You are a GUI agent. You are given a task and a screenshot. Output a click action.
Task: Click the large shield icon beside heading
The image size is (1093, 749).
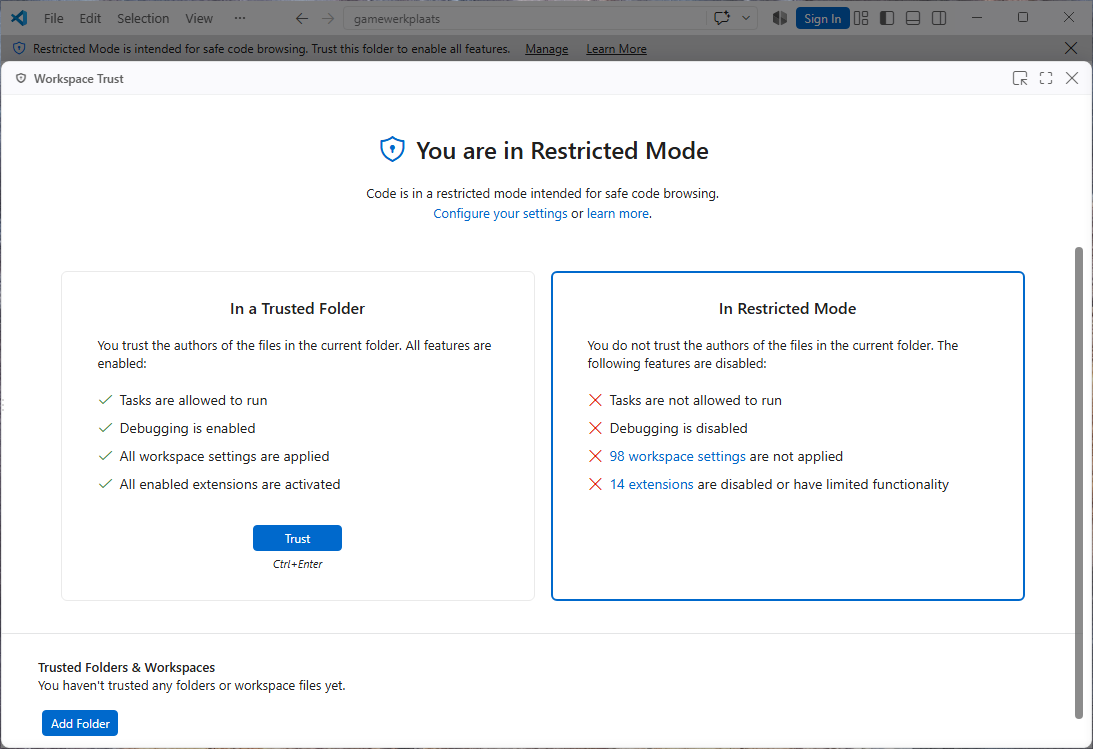click(x=392, y=149)
